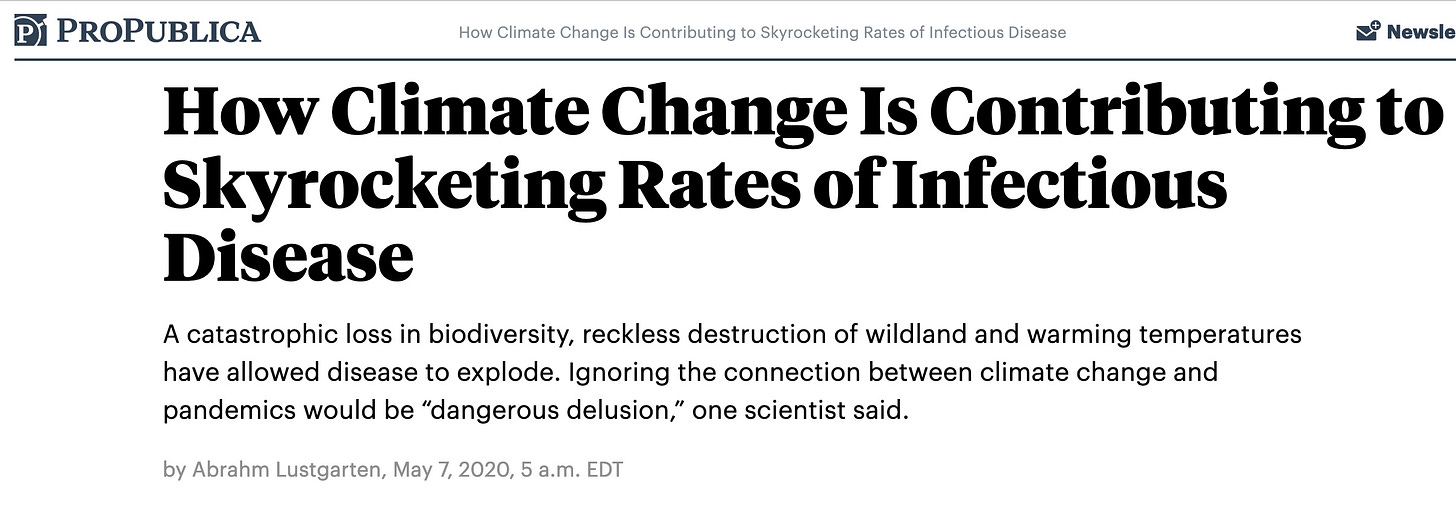
Task: Click "Disease" on the headline's last line
Action: point(288,257)
